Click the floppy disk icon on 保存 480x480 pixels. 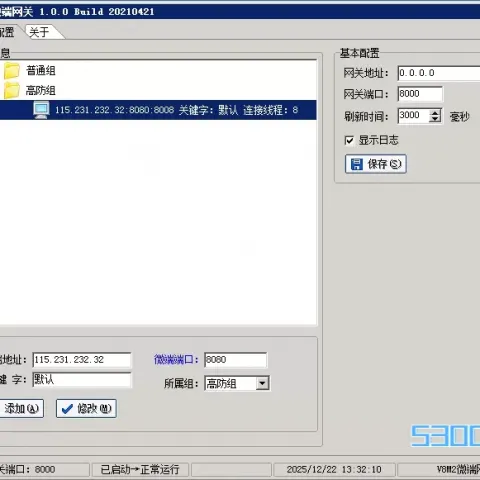click(x=357, y=164)
